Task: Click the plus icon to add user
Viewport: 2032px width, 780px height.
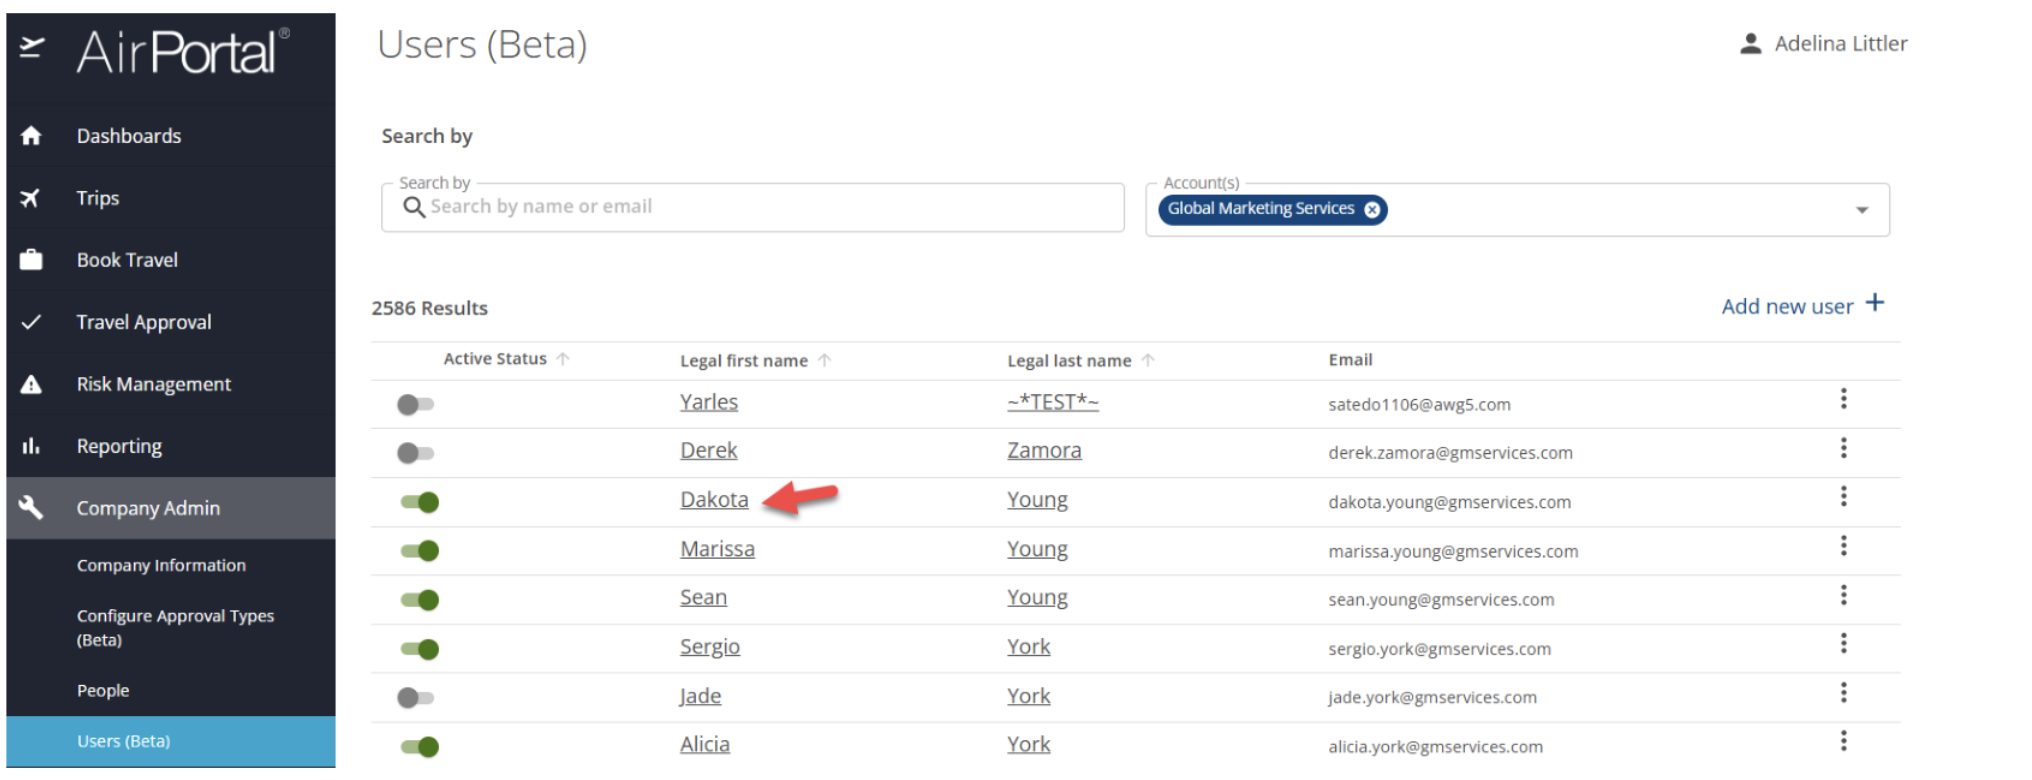Action: pyautogui.click(x=1875, y=303)
